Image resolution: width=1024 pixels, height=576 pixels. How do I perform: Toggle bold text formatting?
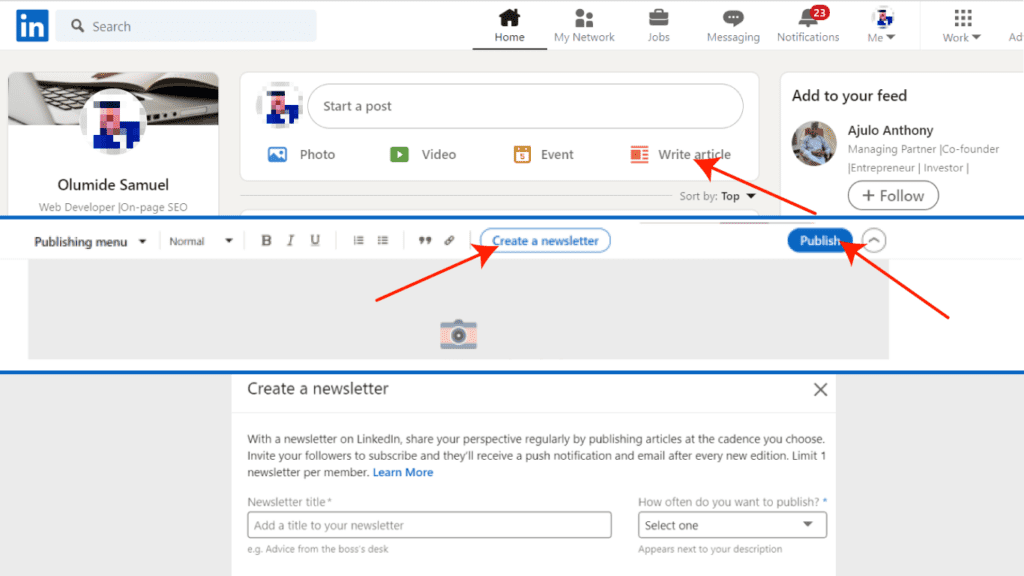(265, 240)
